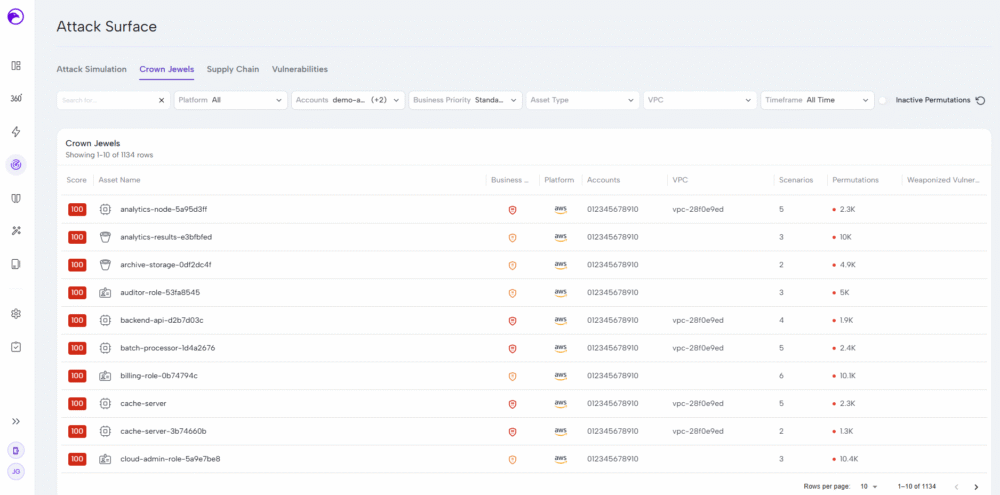Toggle Inactive Permutations switch

pyautogui.click(x=883, y=100)
